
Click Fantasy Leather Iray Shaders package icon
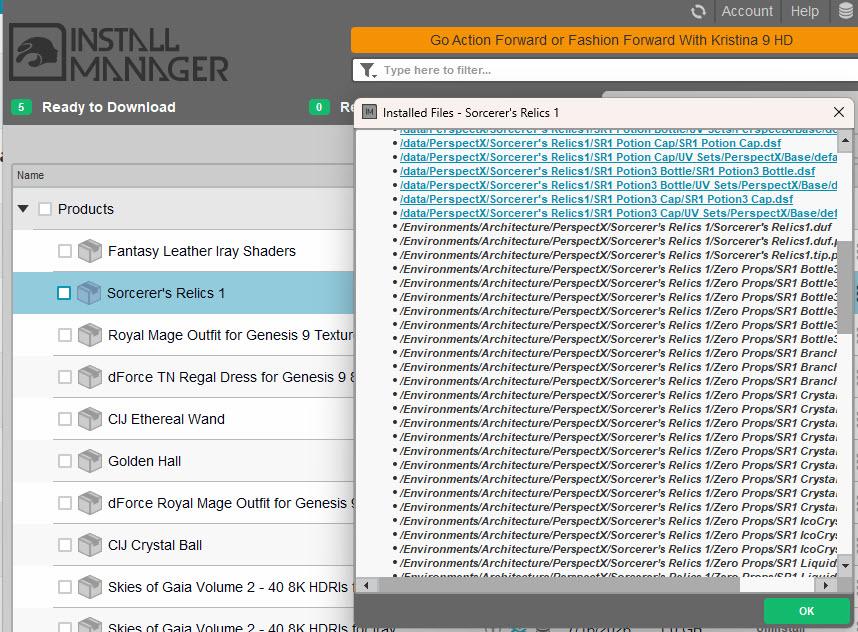(x=89, y=251)
